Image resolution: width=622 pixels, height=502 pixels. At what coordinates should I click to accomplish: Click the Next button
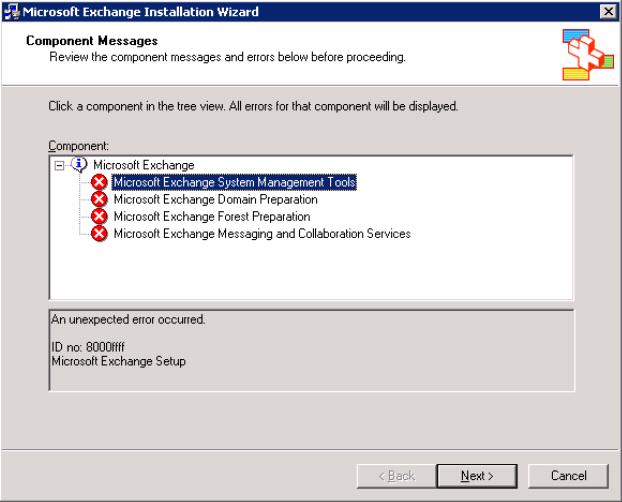pos(477,476)
